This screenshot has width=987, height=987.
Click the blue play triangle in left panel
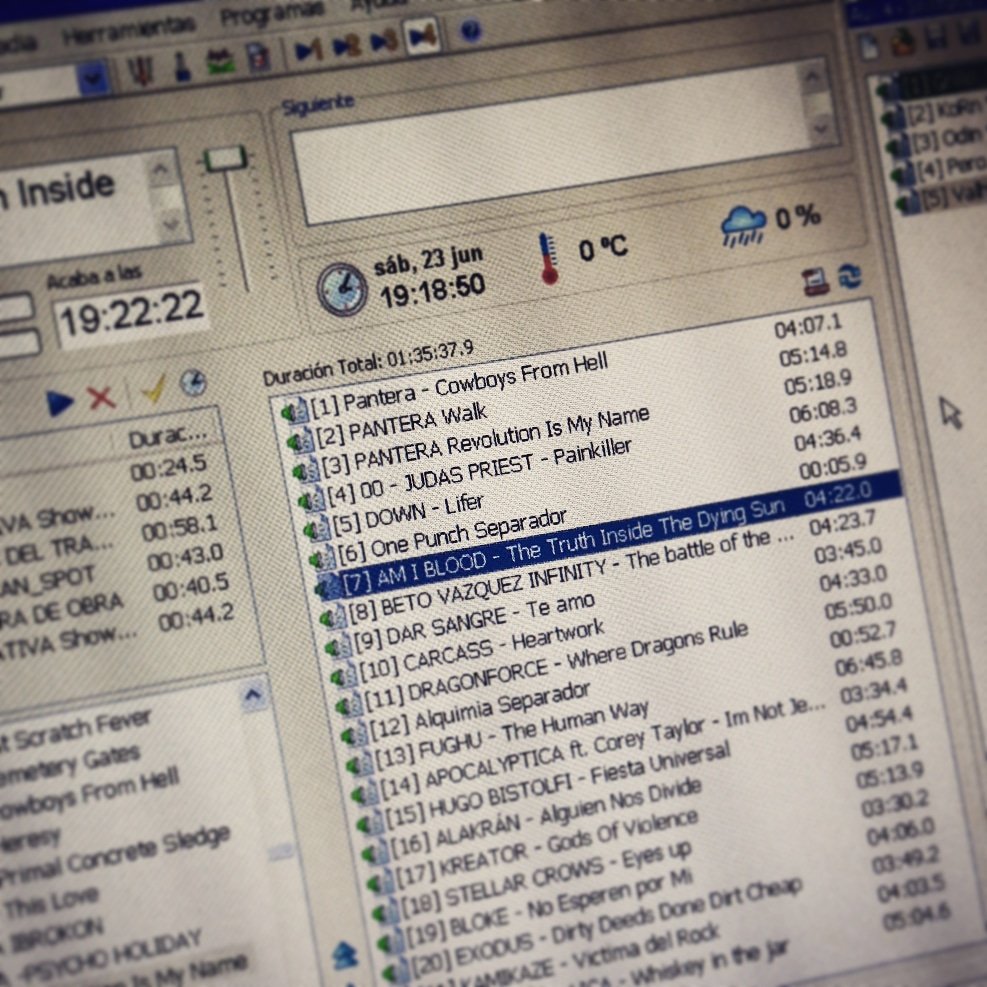pyautogui.click(x=60, y=403)
